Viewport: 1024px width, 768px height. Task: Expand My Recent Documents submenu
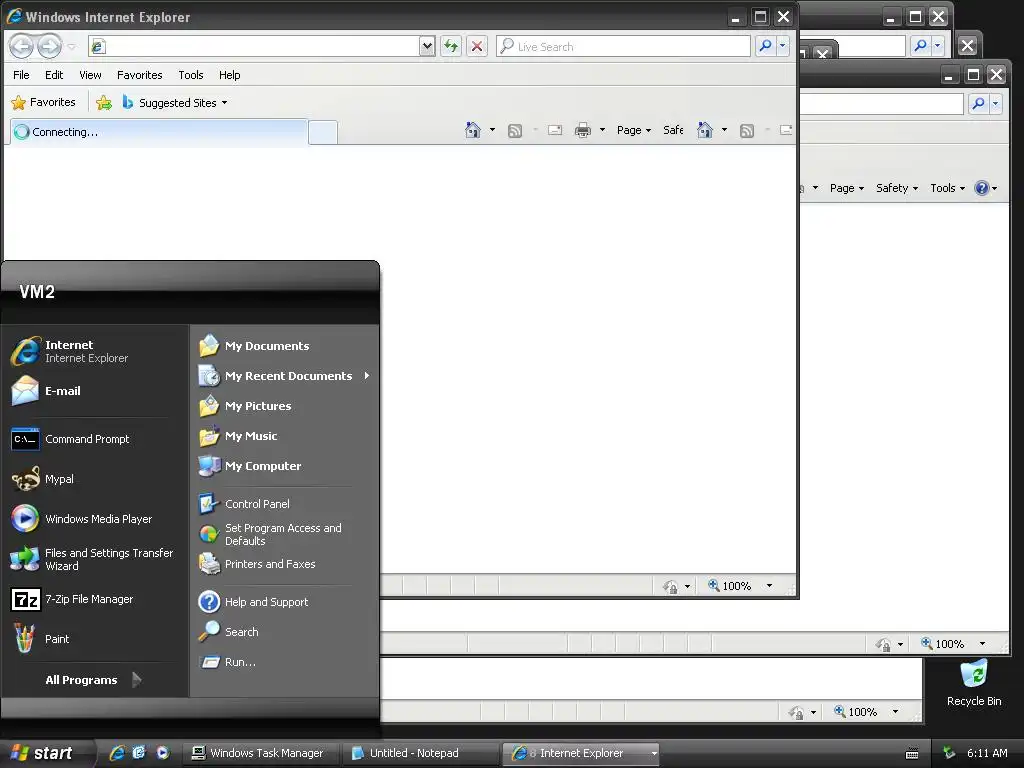284,376
